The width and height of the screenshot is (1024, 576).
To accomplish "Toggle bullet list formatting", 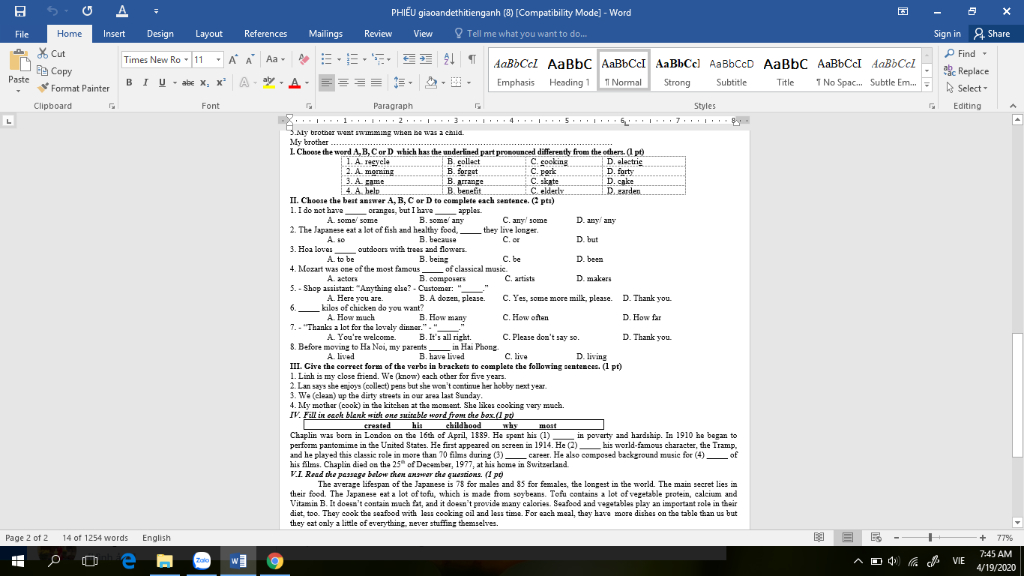I will coord(327,59).
